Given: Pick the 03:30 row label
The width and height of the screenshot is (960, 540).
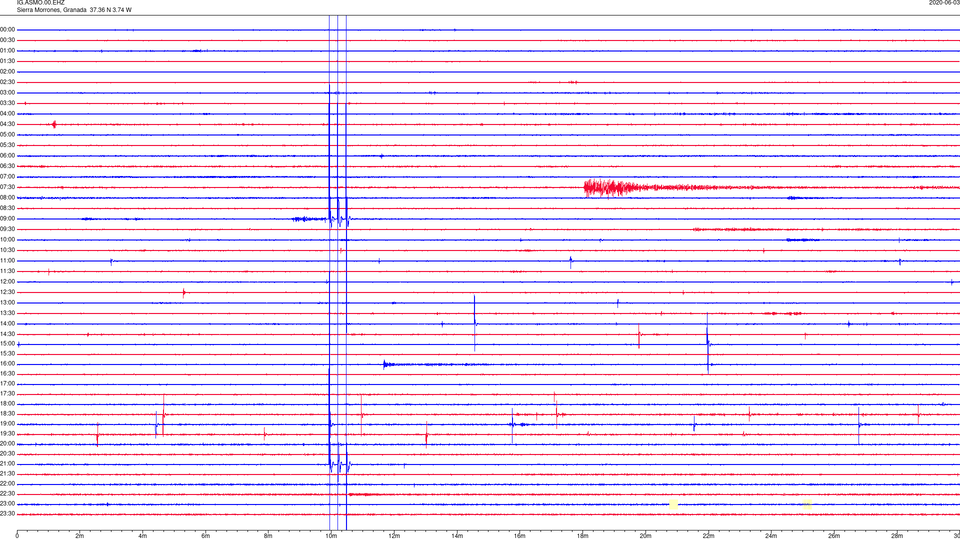Looking at the screenshot, I should [8, 103].
